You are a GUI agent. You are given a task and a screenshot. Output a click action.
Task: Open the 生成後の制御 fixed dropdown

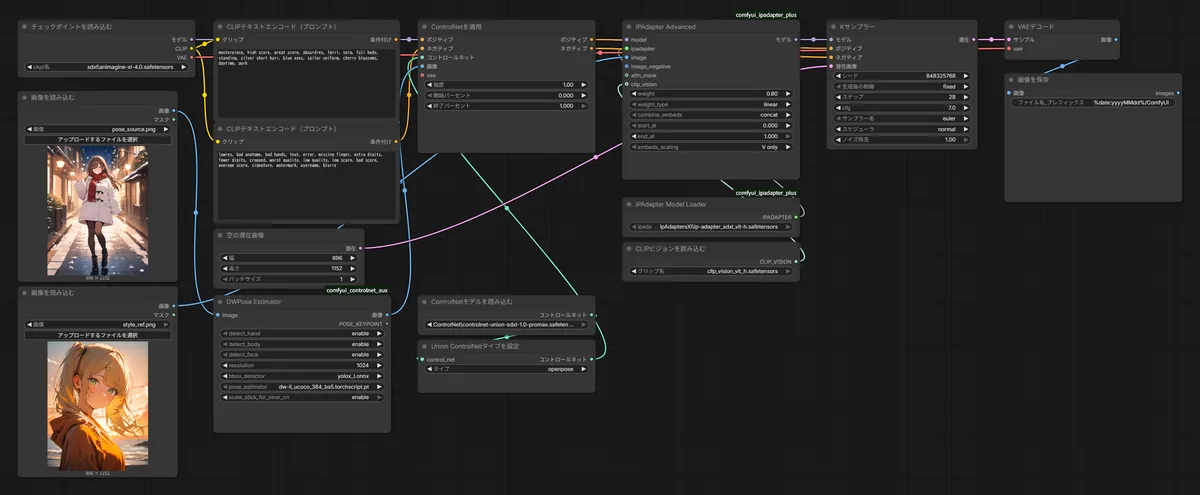900,86
